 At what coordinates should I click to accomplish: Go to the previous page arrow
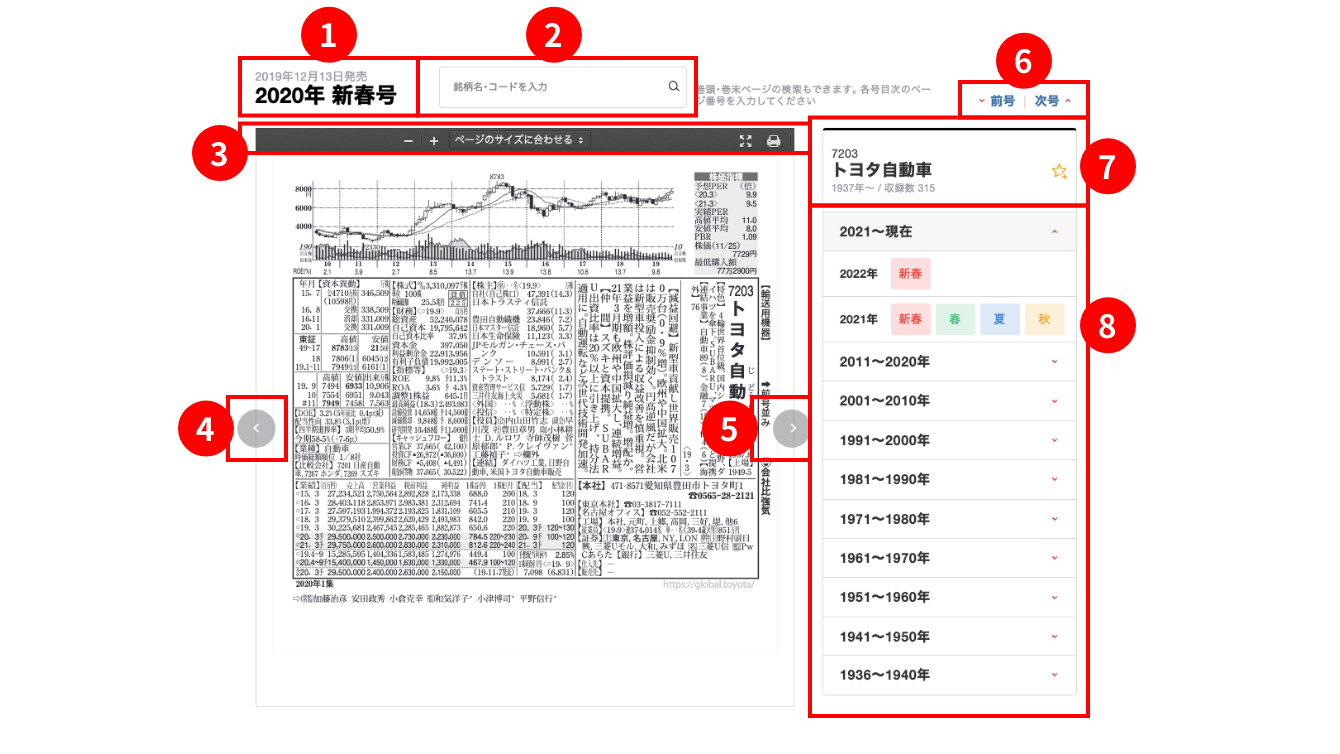click(256, 428)
